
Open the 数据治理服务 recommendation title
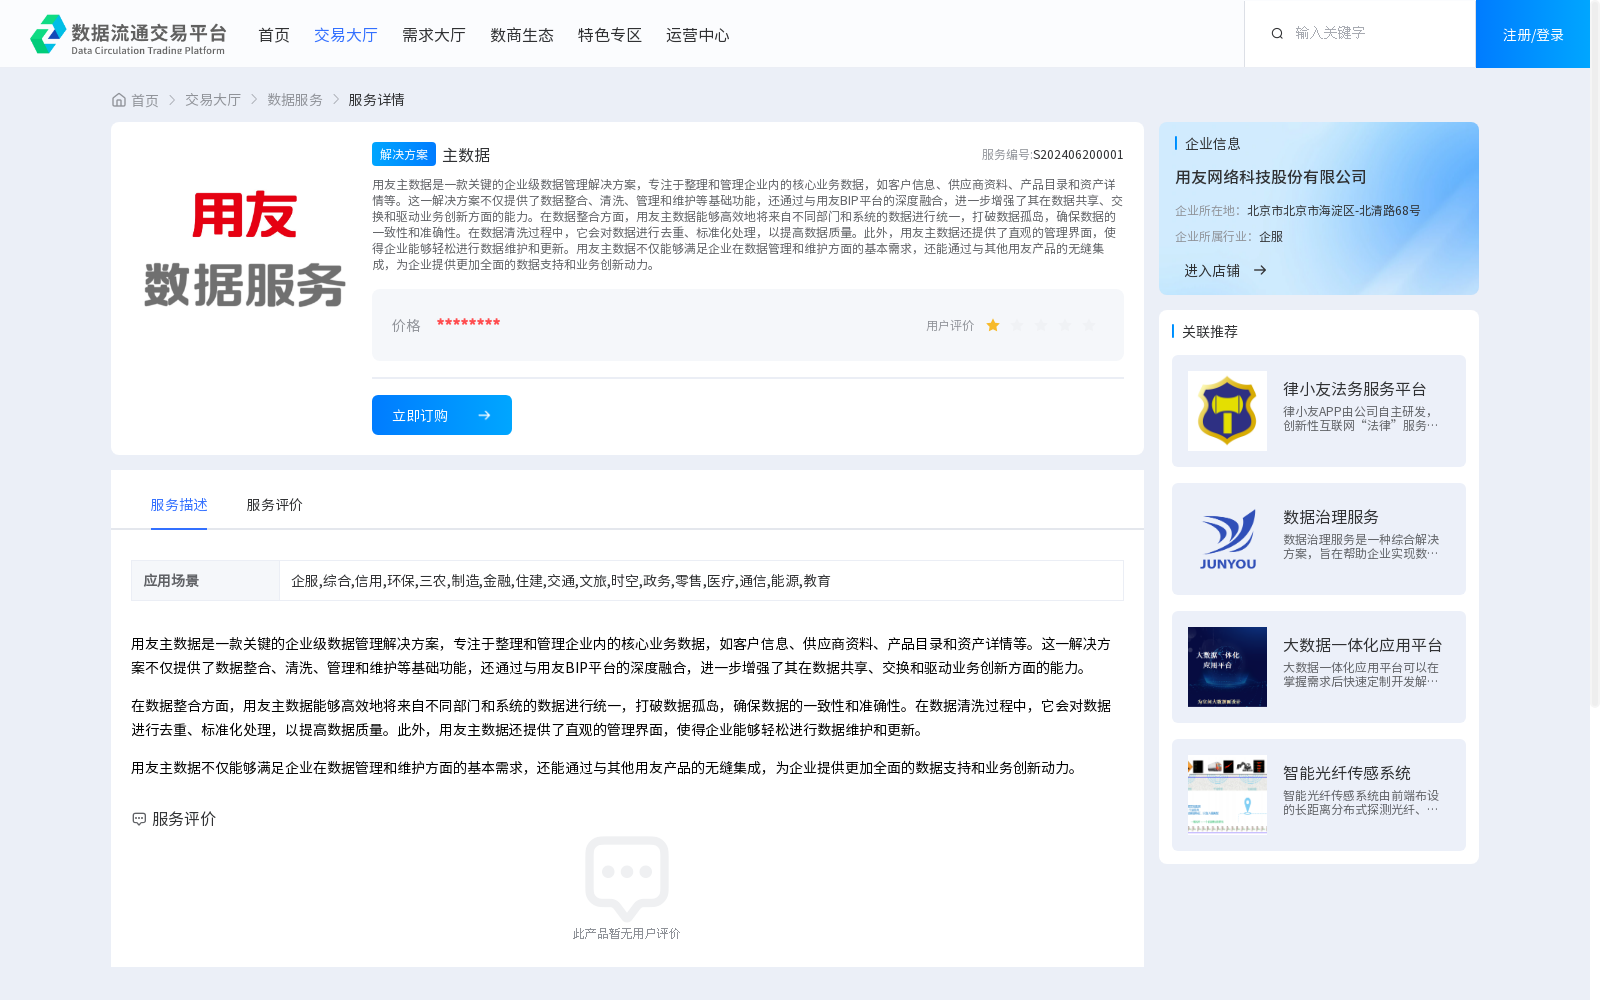tap(1331, 517)
